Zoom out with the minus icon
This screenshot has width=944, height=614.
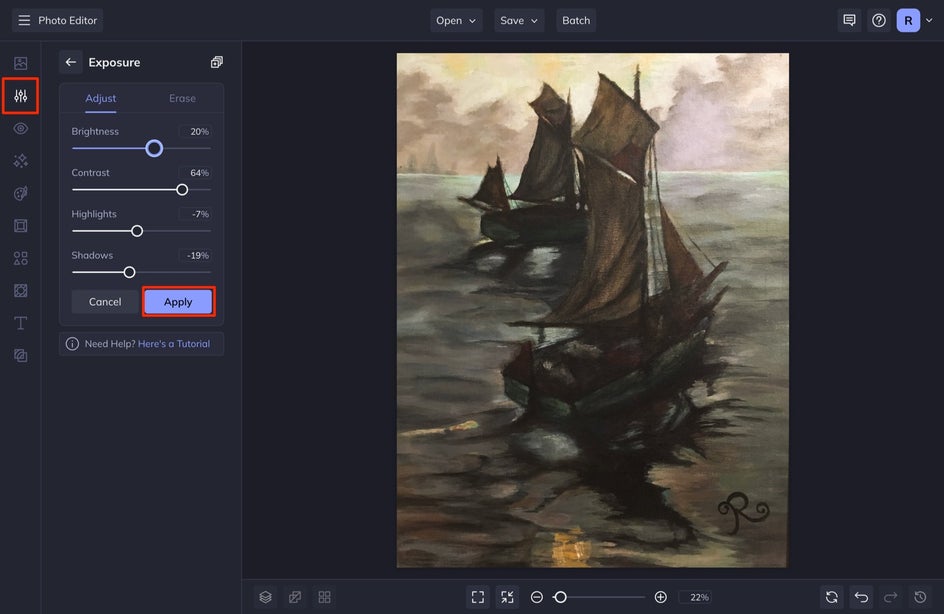(536, 597)
